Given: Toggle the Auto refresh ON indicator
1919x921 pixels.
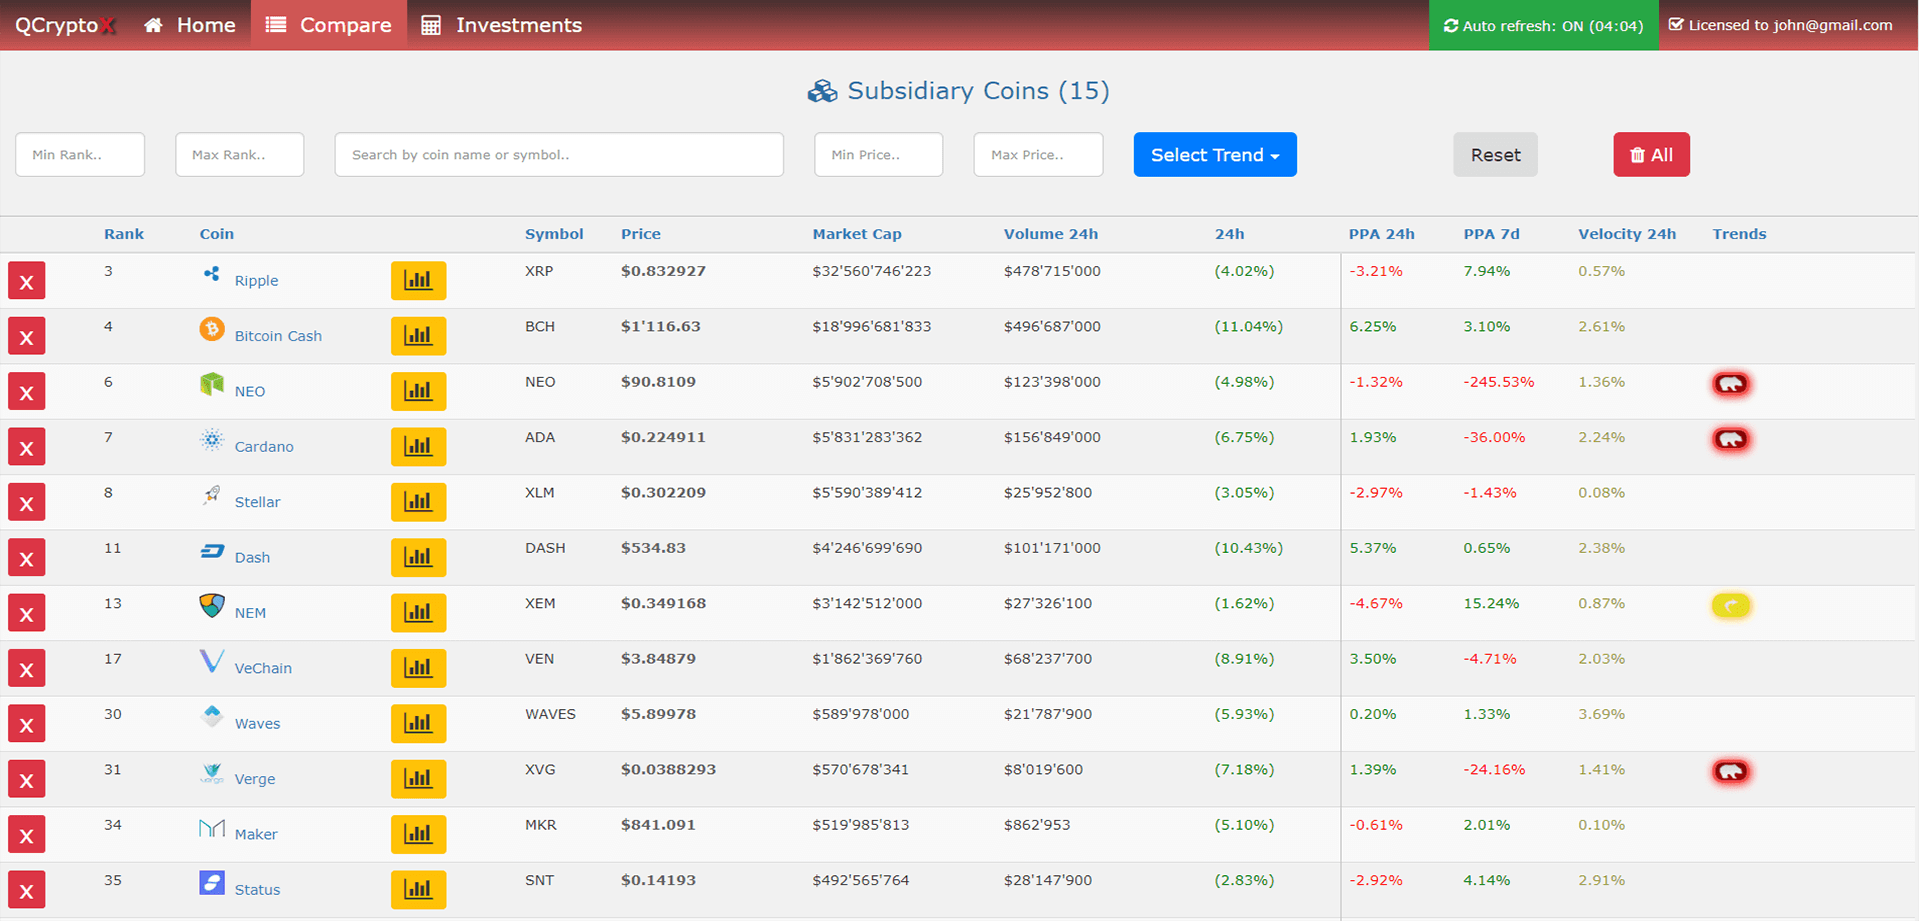Looking at the screenshot, I should tap(1543, 25).
